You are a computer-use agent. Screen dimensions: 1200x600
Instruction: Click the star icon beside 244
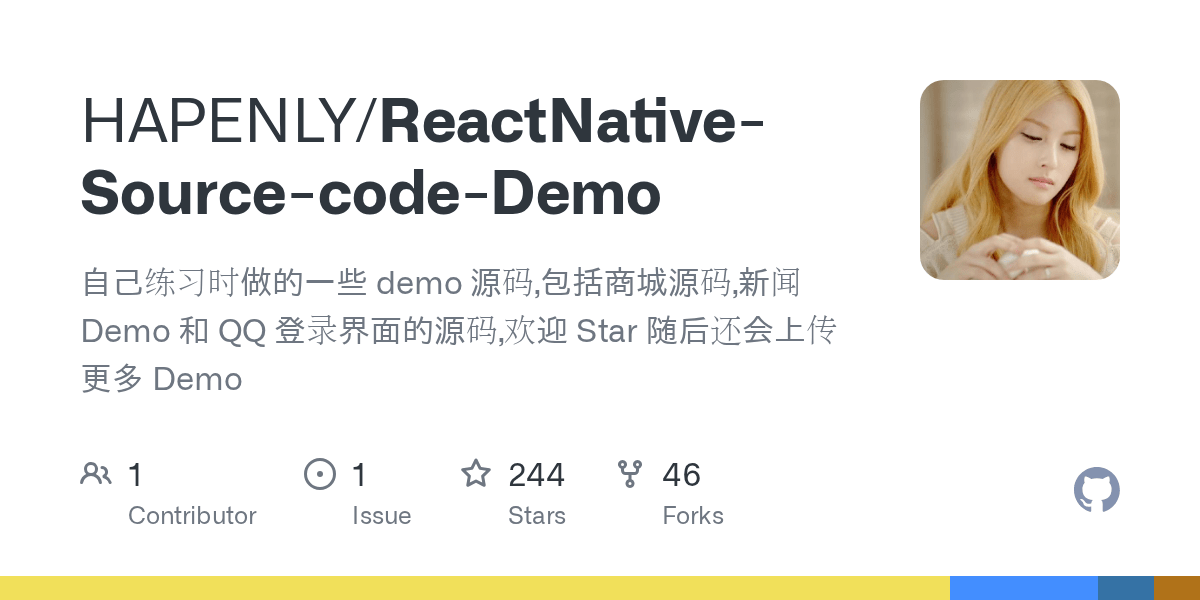click(x=476, y=473)
